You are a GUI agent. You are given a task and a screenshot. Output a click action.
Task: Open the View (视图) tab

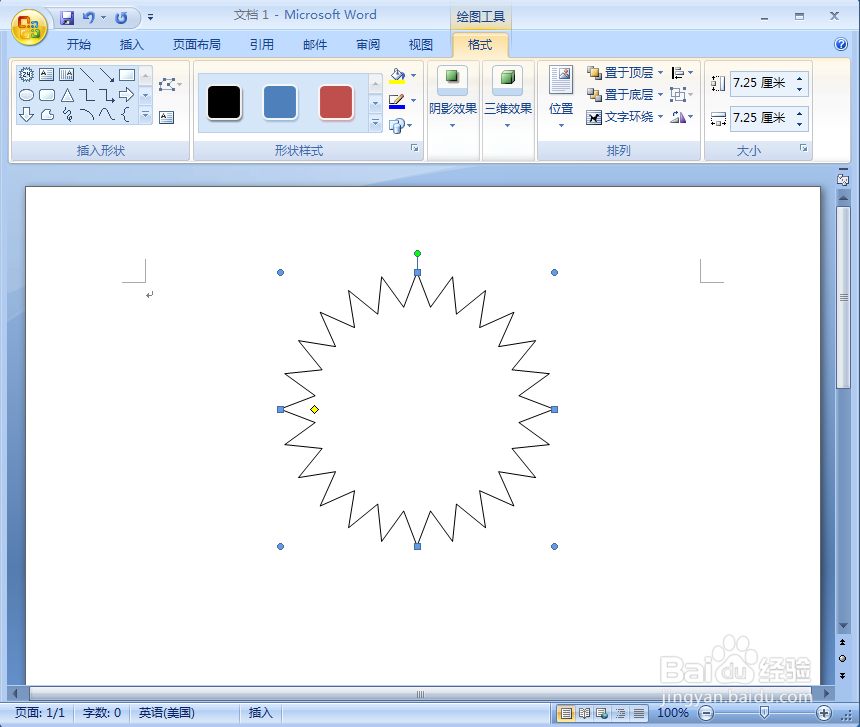(x=421, y=44)
